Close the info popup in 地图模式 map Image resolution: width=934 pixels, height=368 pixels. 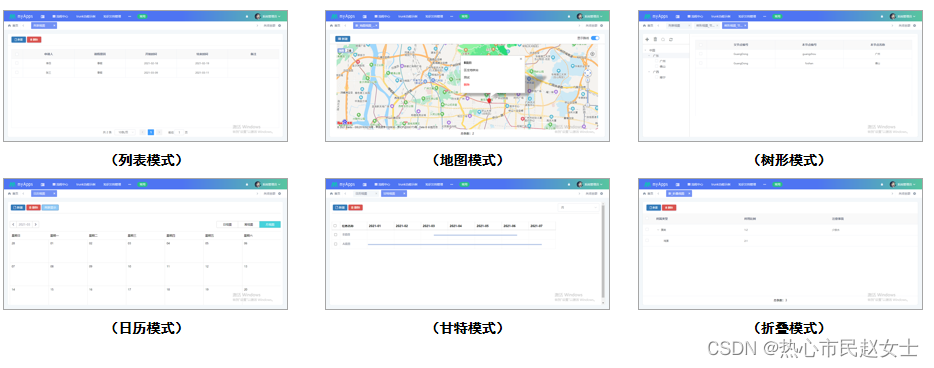coord(520,58)
